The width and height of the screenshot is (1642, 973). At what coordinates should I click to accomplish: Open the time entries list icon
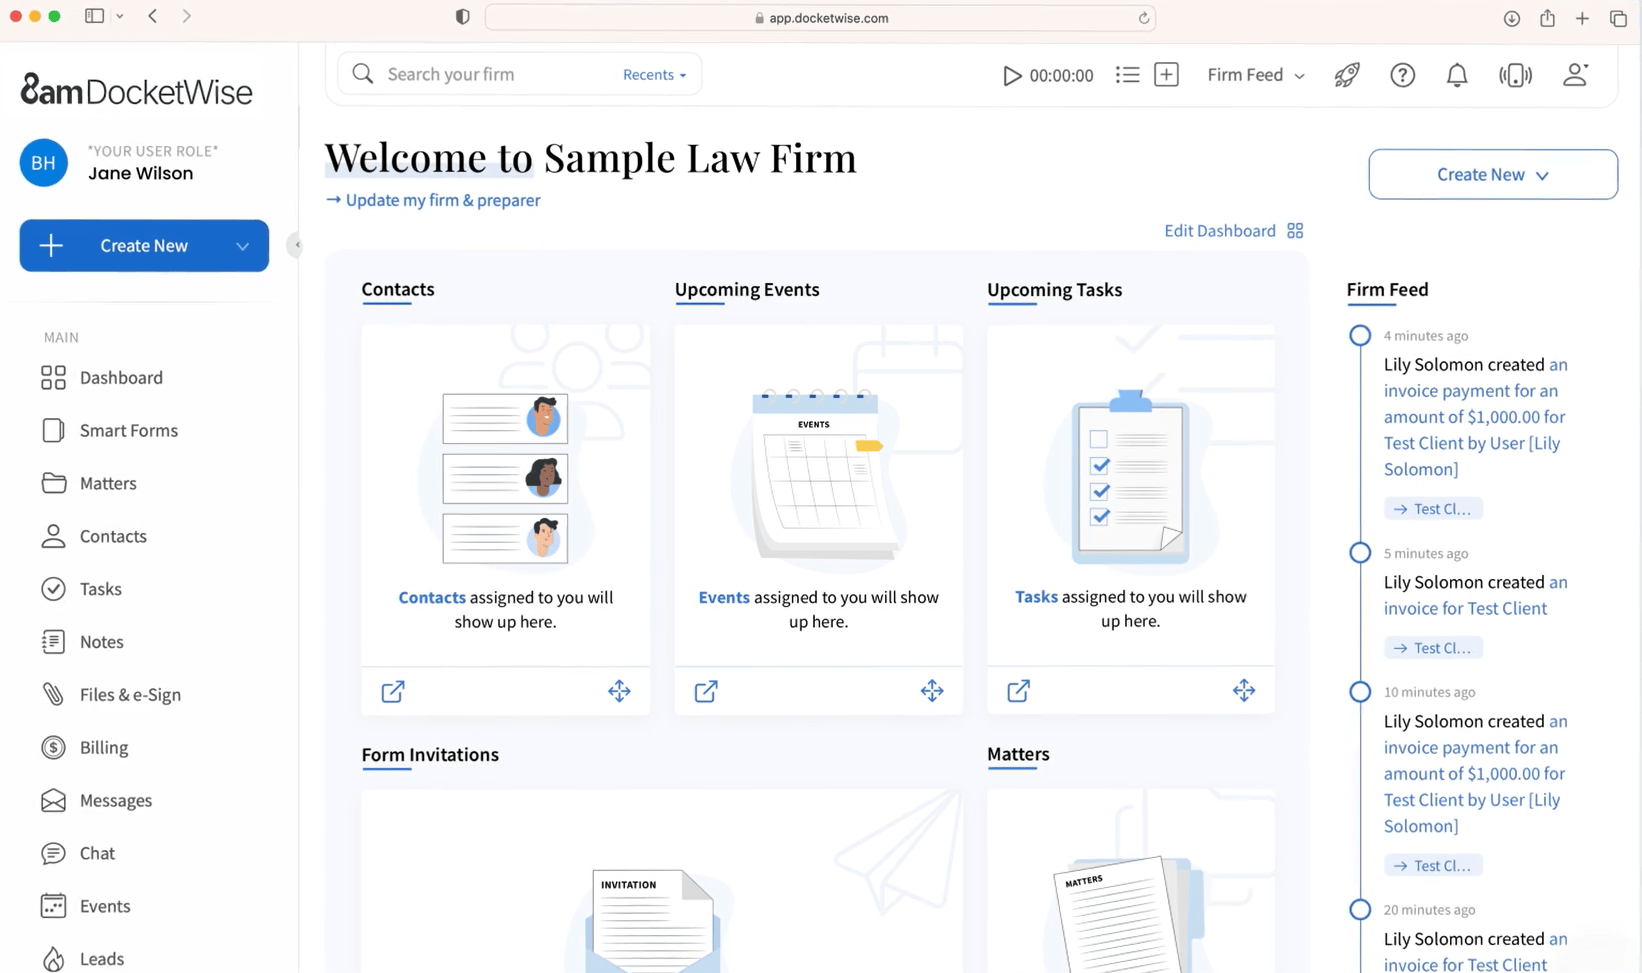click(x=1127, y=75)
